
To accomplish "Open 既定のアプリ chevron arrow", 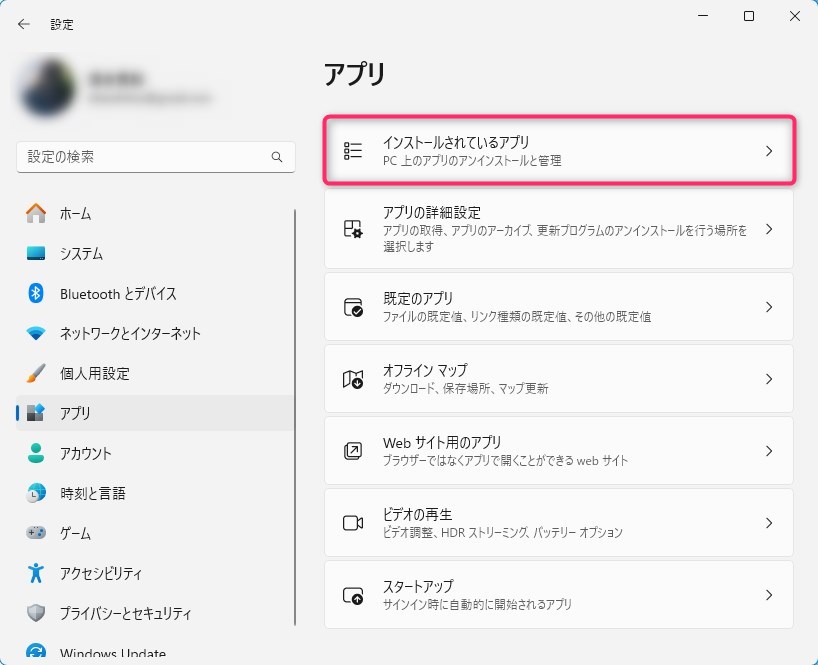I will (x=768, y=307).
